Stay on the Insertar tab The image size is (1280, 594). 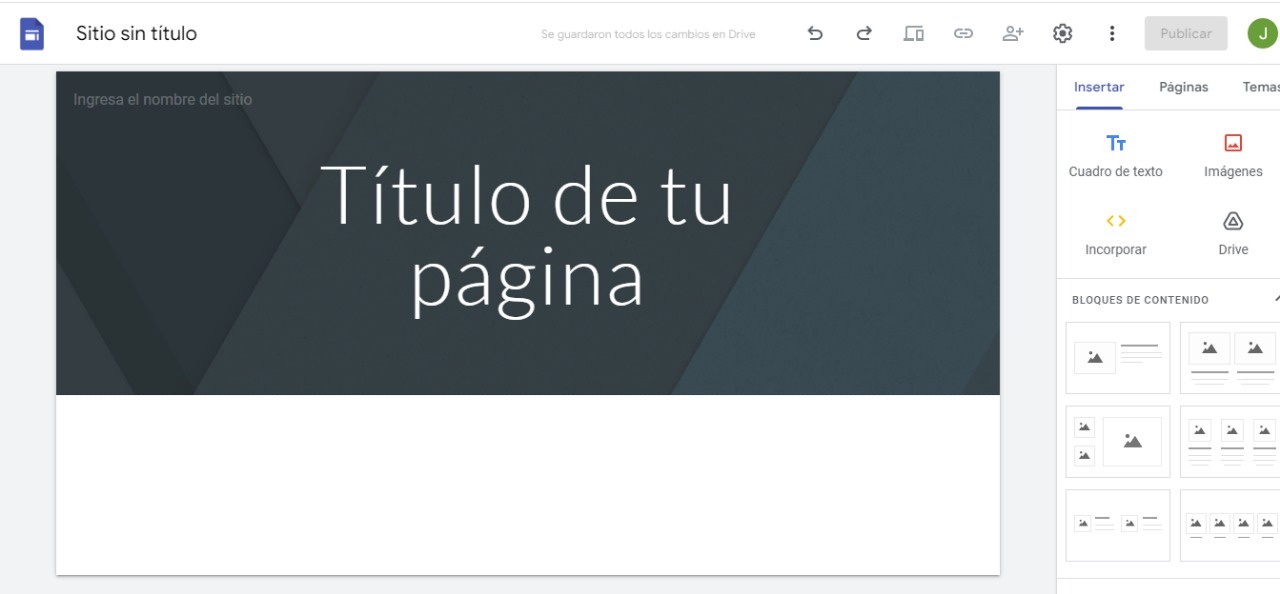click(x=1098, y=87)
